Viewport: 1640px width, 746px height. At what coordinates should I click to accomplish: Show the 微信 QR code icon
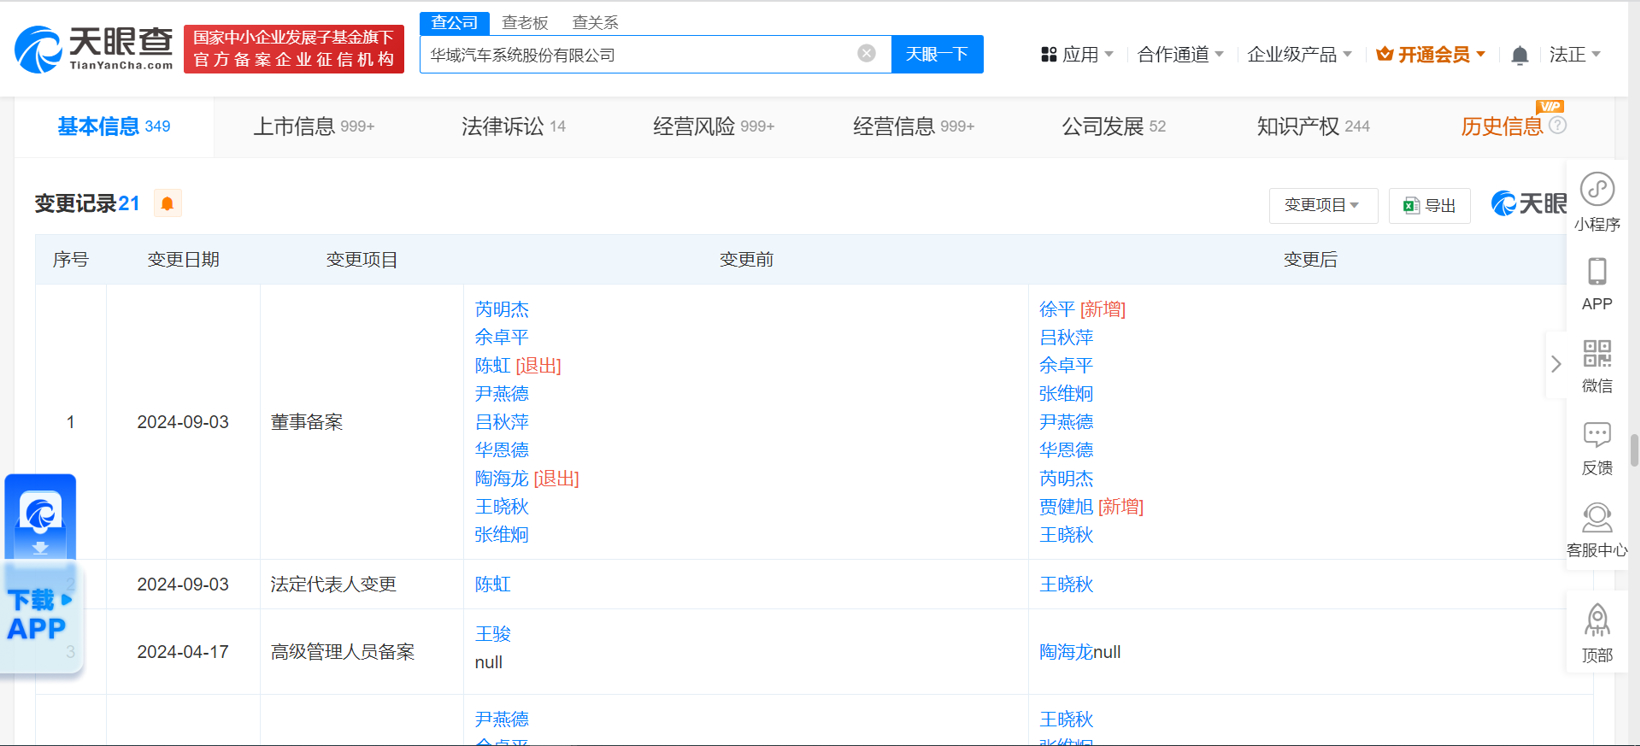tap(1596, 354)
